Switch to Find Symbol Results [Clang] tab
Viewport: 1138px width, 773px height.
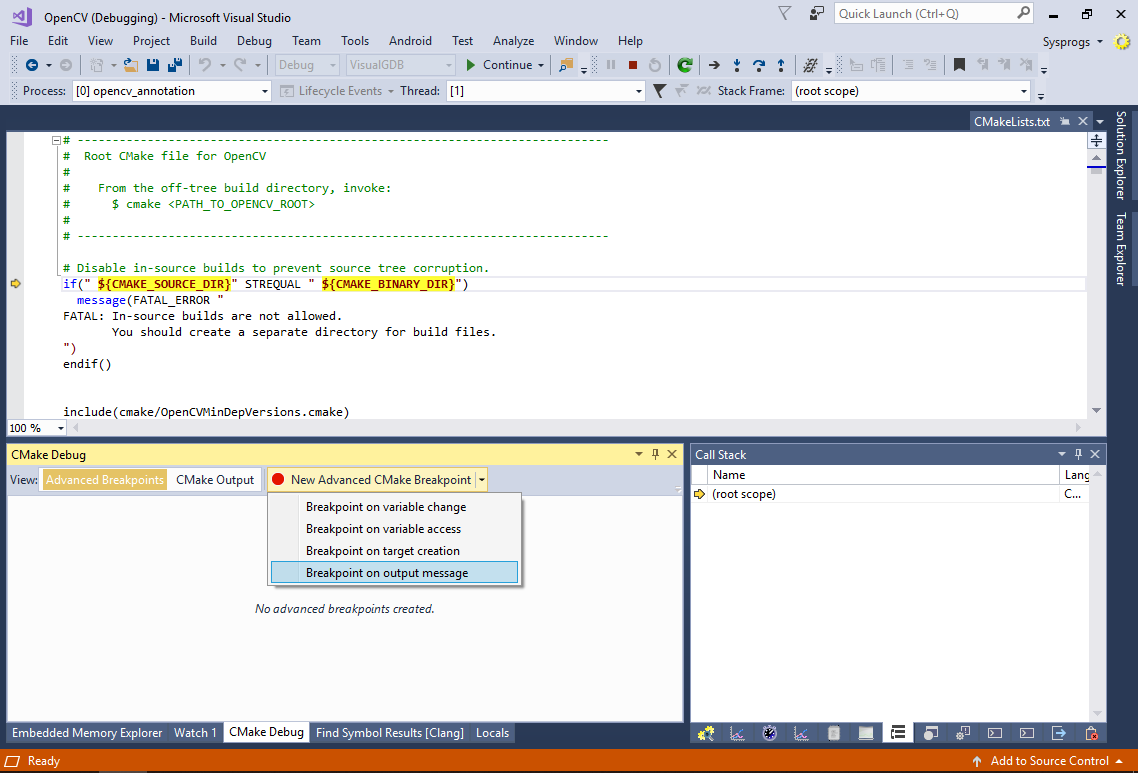point(390,733)
